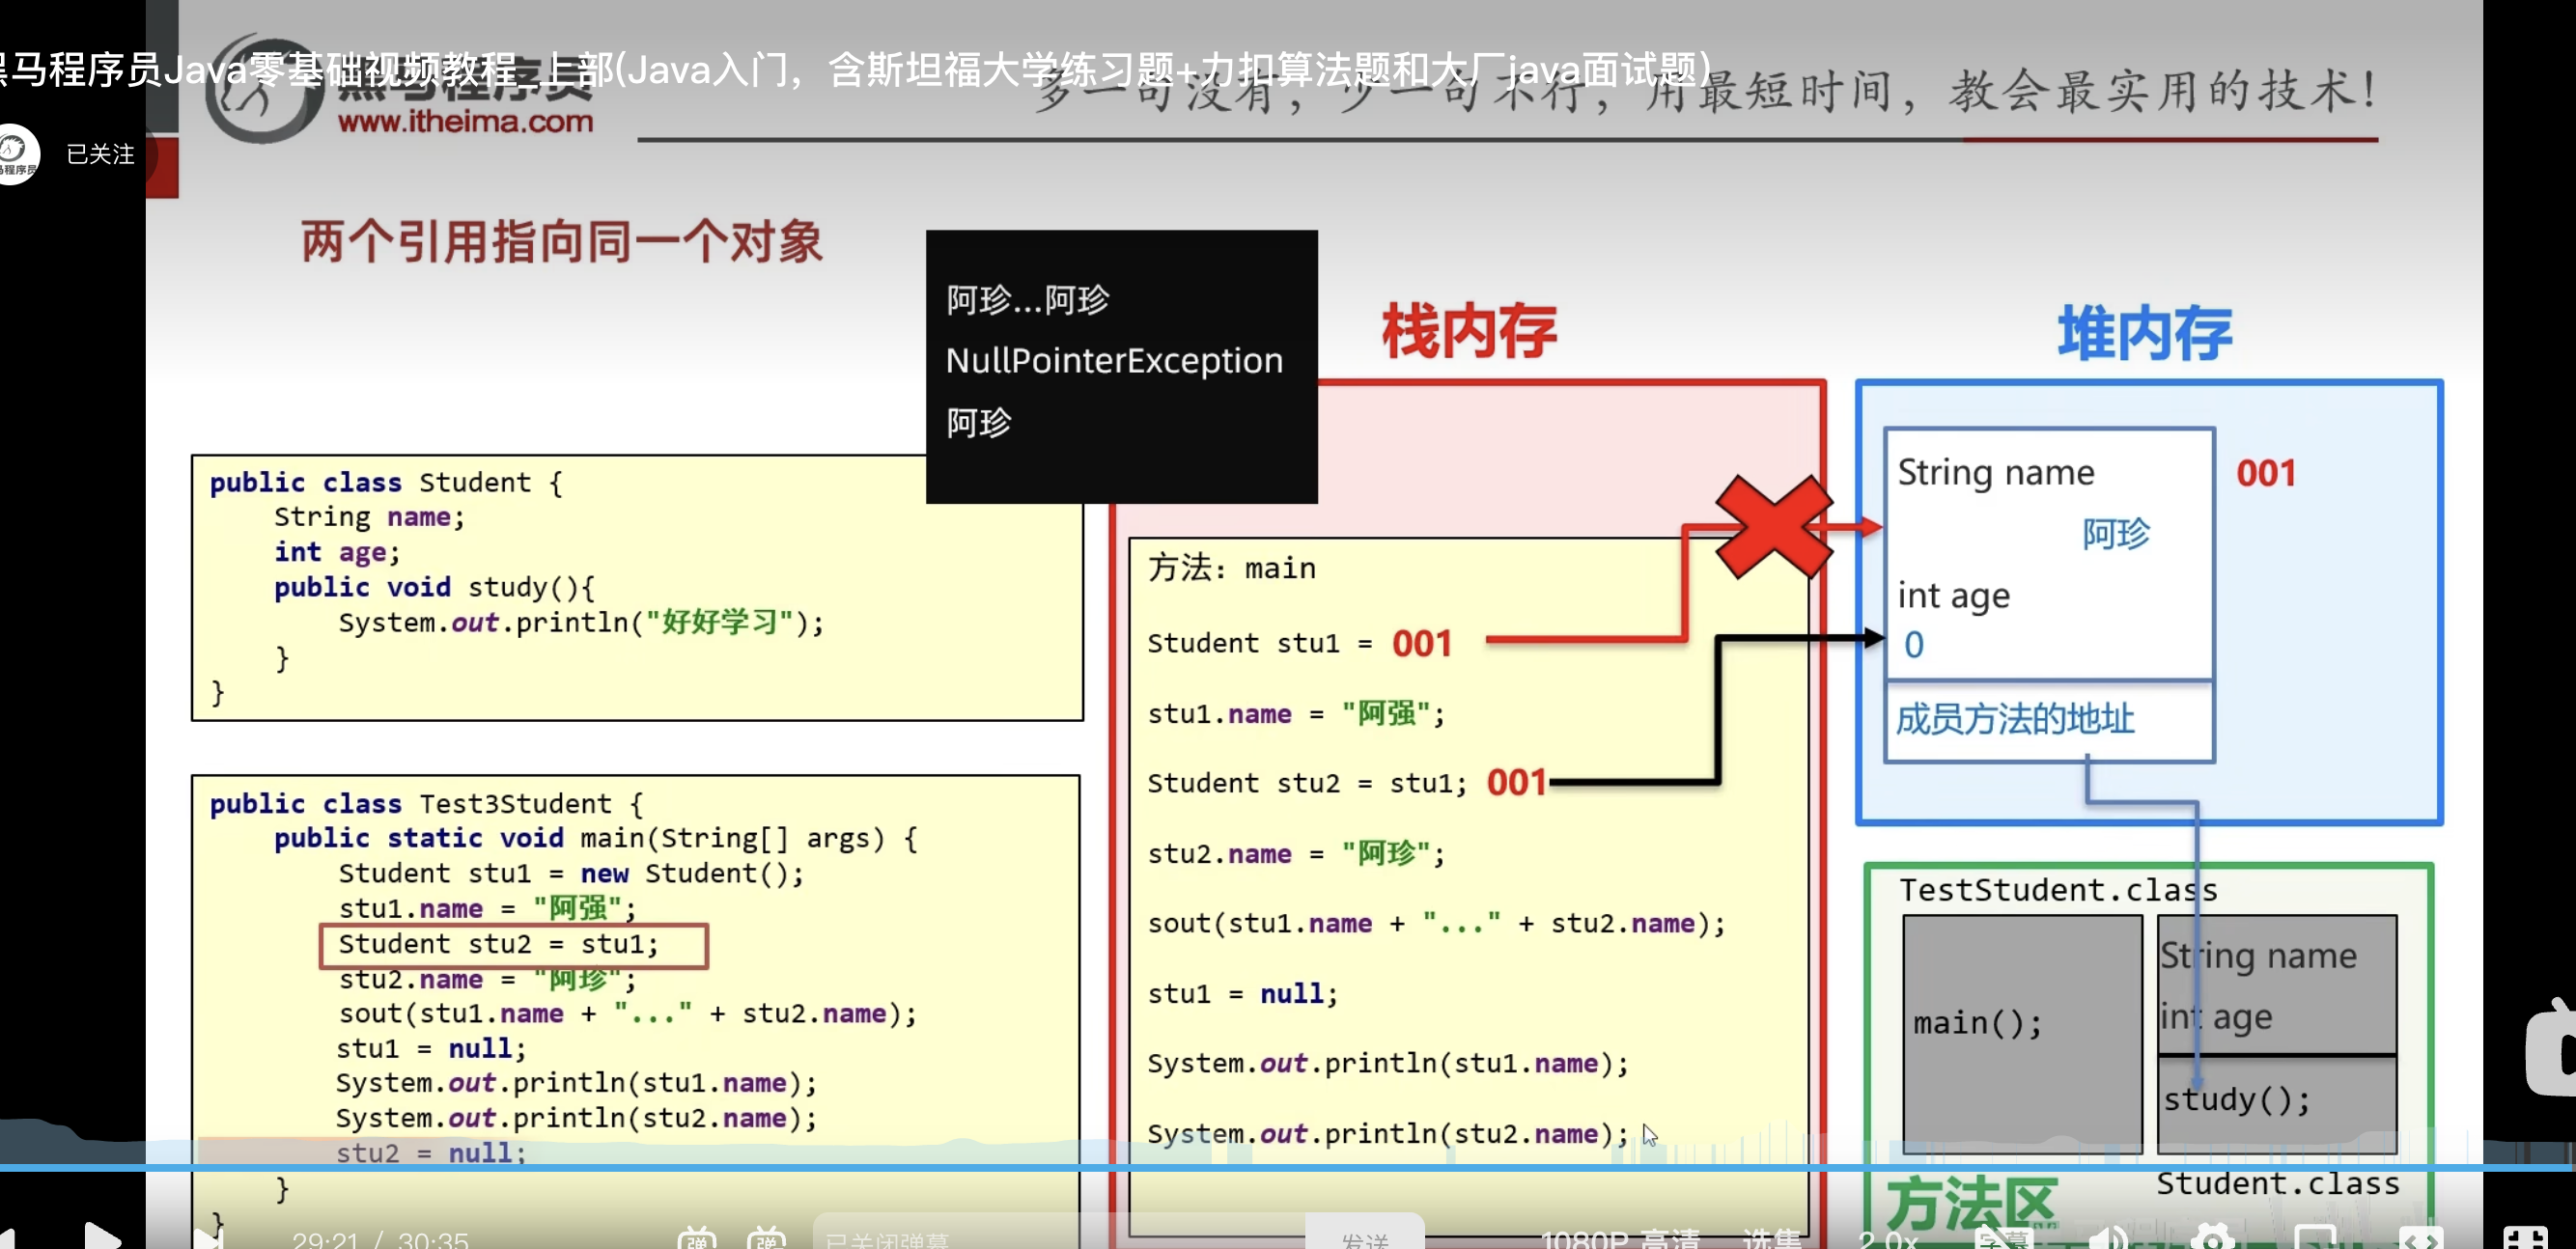This screenshot has height=1249, width=2576.
Task: Click the 29:21 / 30:35 time display
Action: [x=380, y=1240]
